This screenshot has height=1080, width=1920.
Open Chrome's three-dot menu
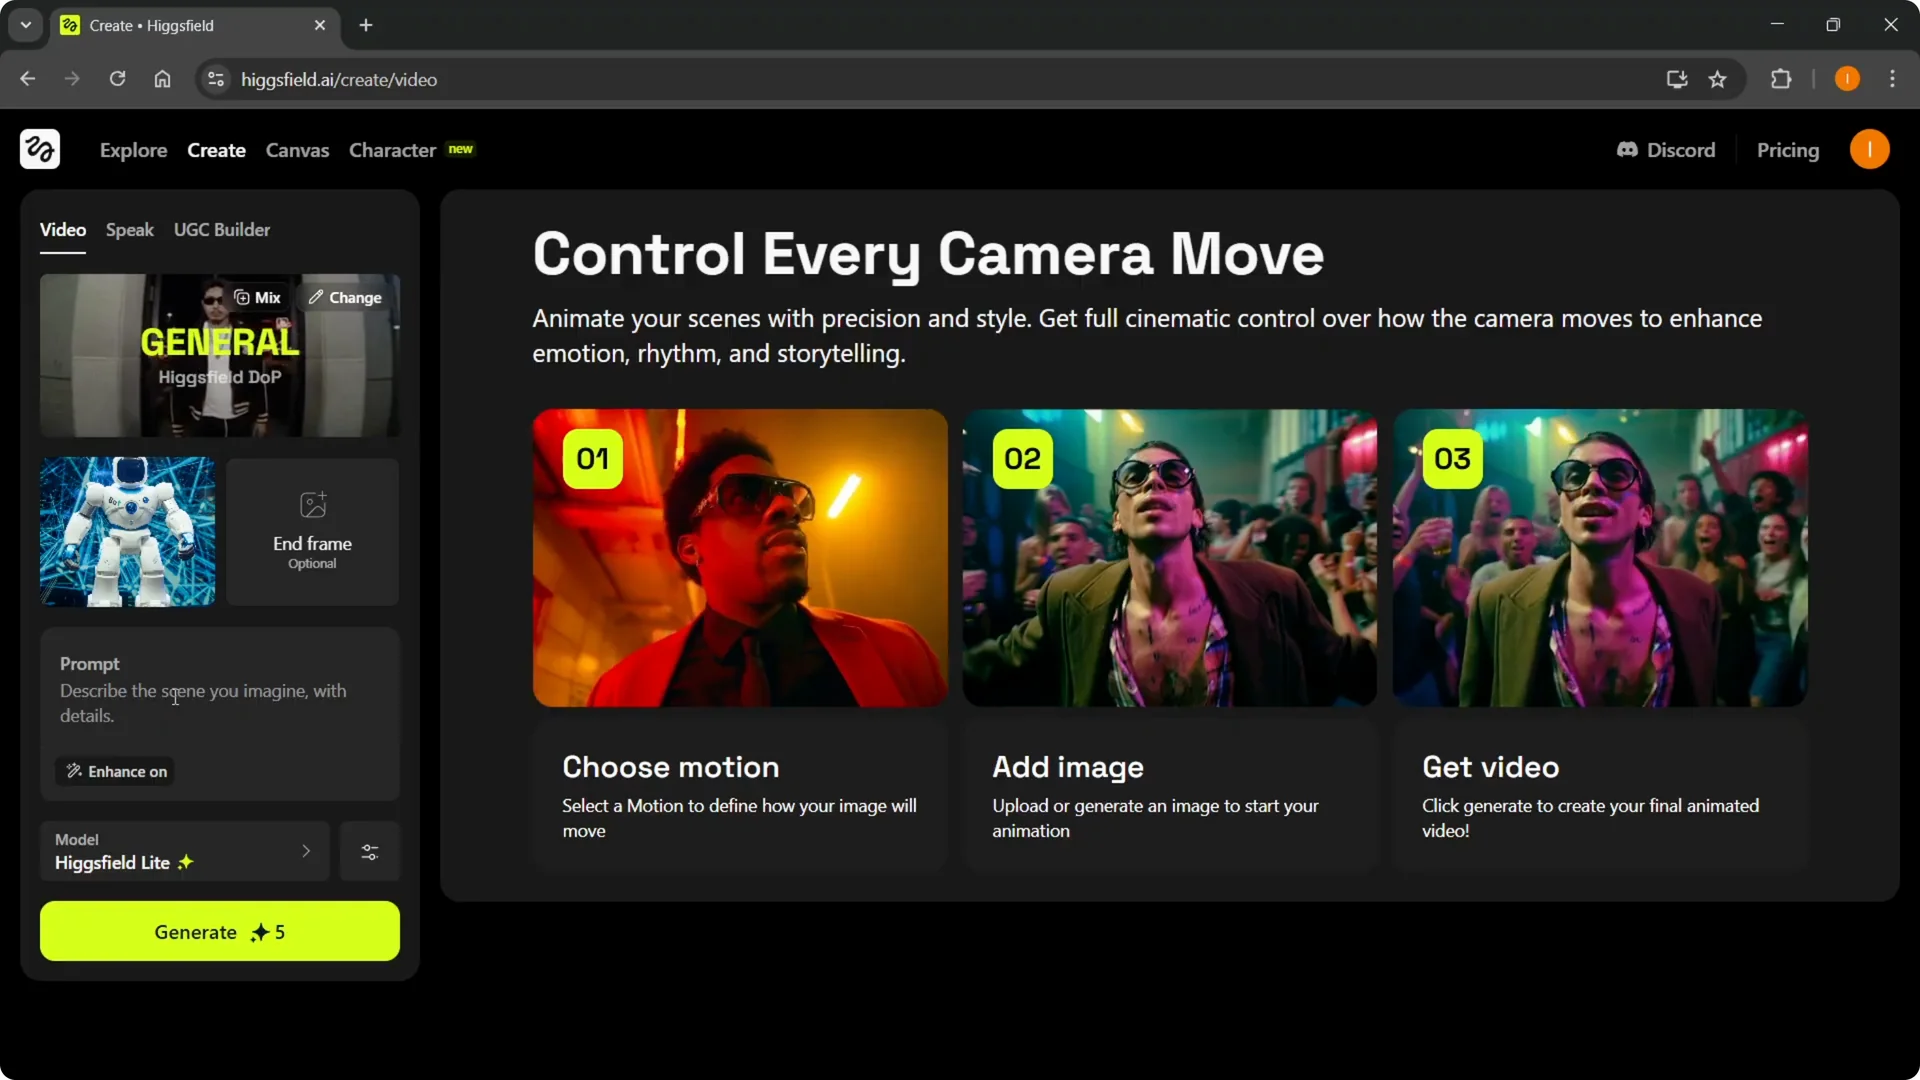point(1892,79)
